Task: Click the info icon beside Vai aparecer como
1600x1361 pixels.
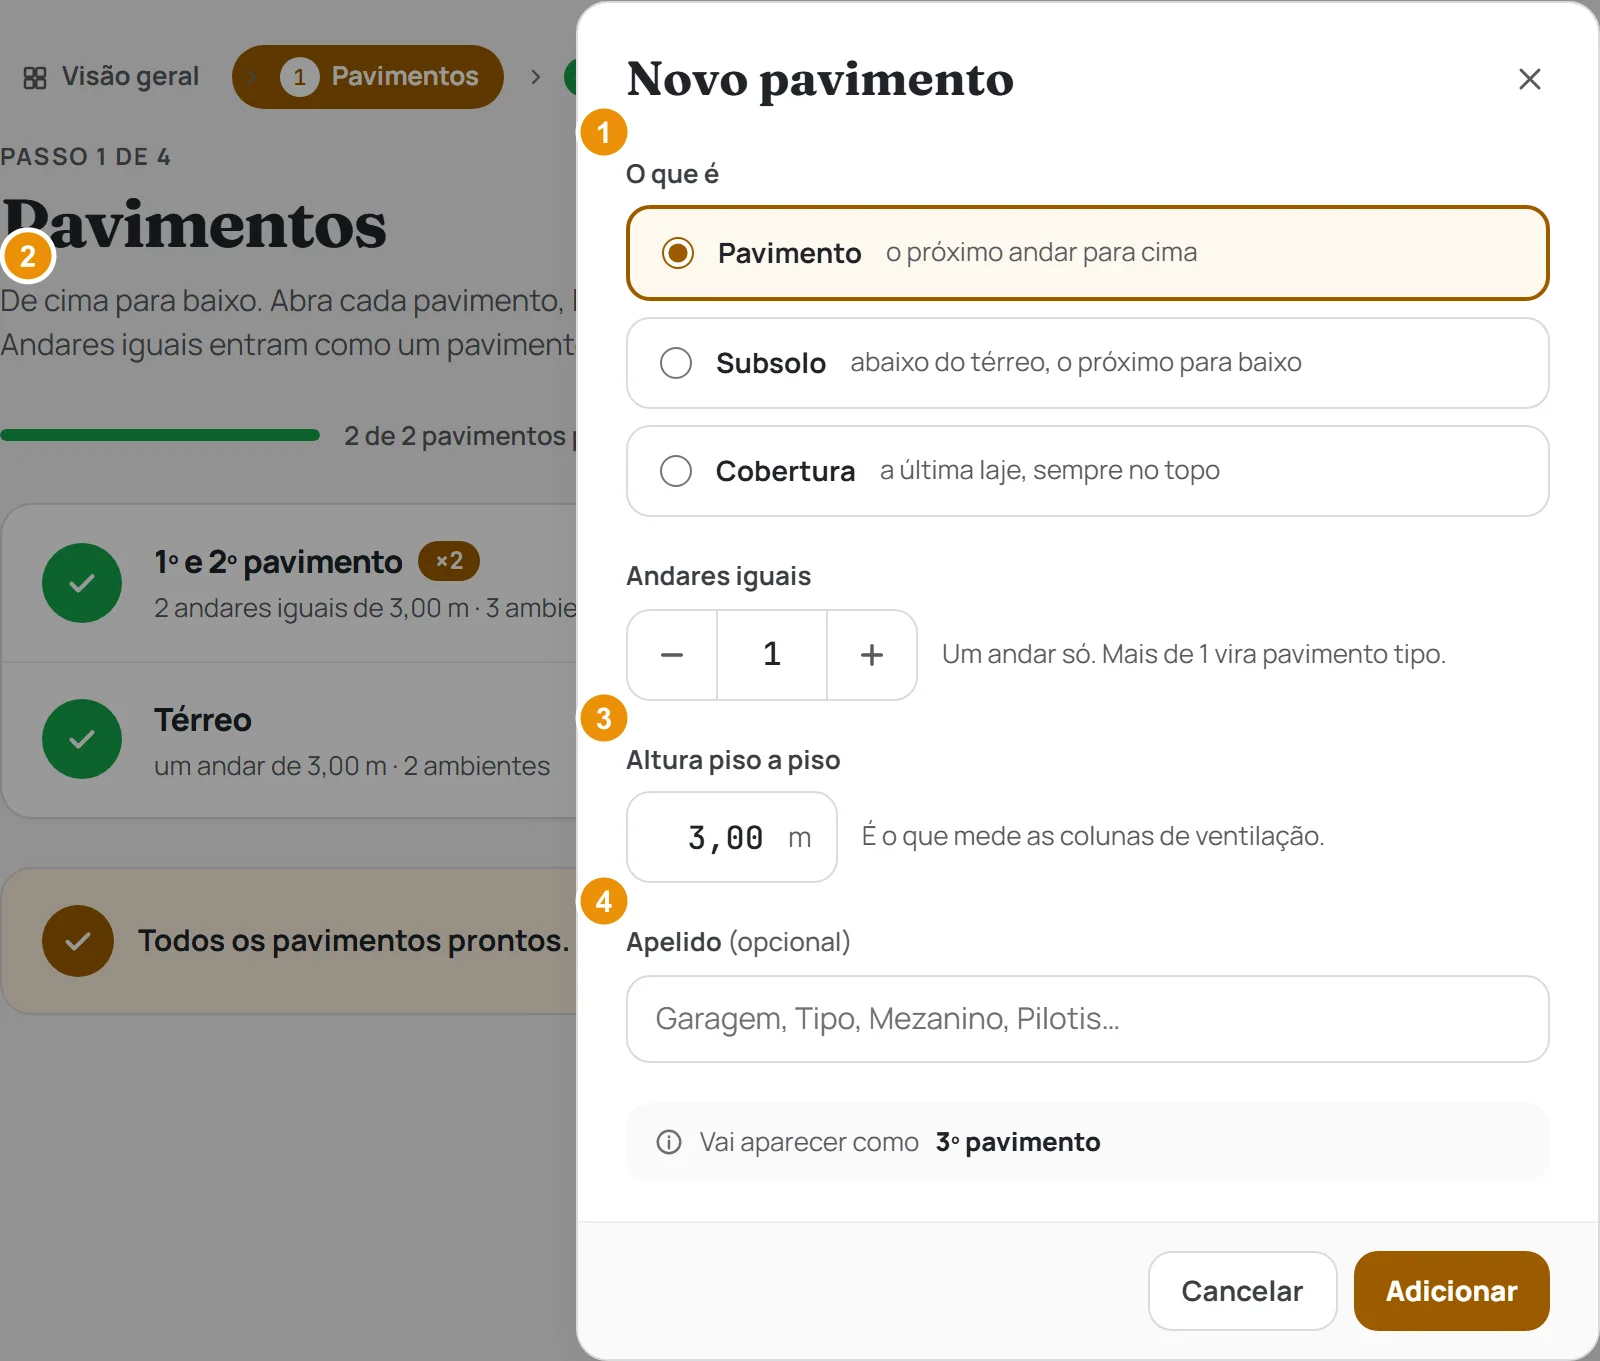Action: pyautogui.click(x=669, y=1142)
